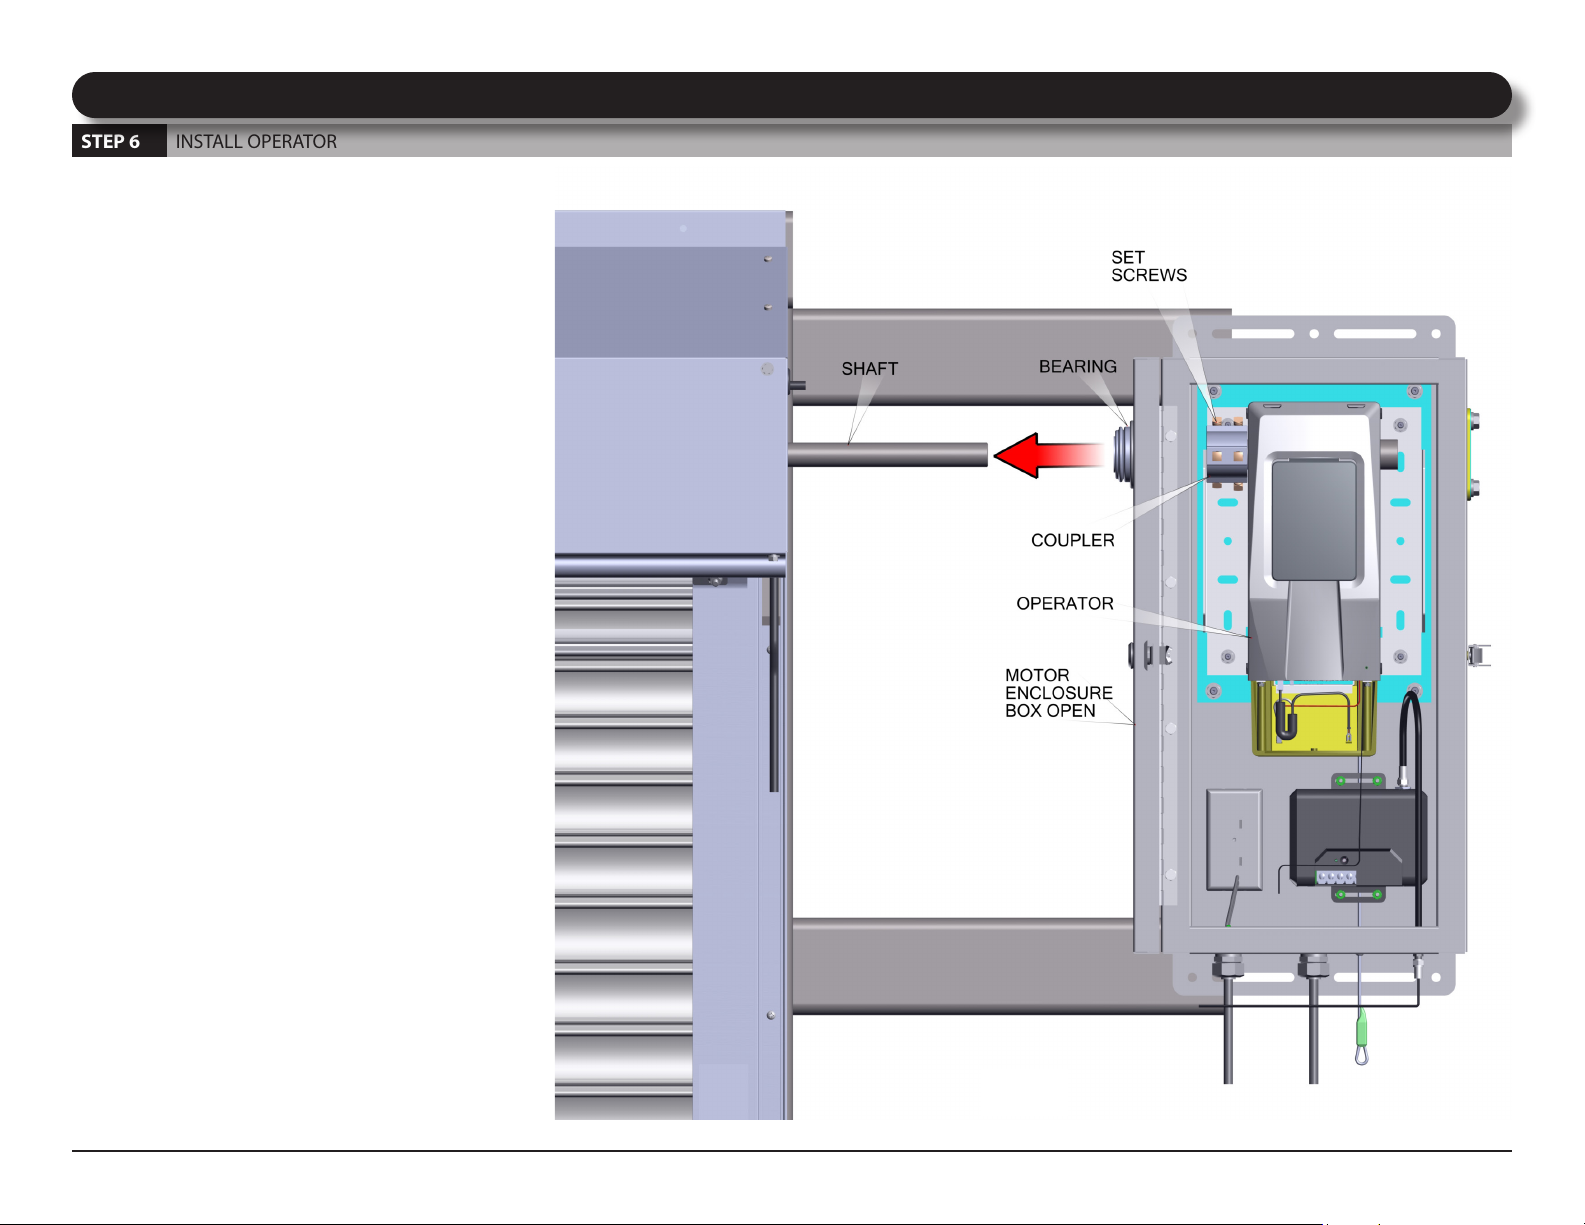The image size is (1585, 1225).
Task: Click the STEP 6 label
Action: pos(110,141)
